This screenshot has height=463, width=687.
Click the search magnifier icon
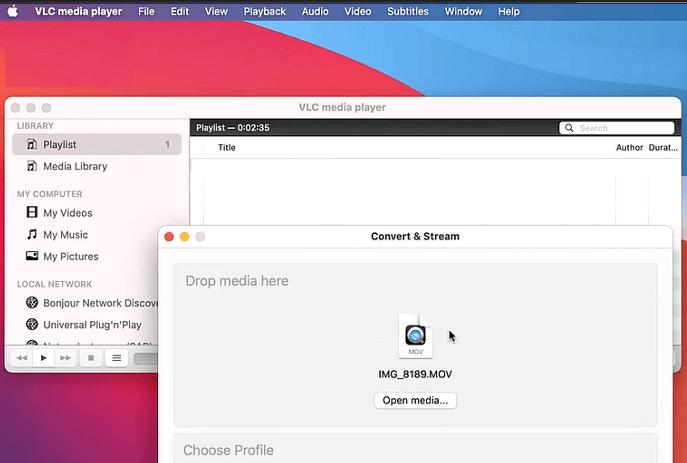pyautogui.click(x=569, y=128)
